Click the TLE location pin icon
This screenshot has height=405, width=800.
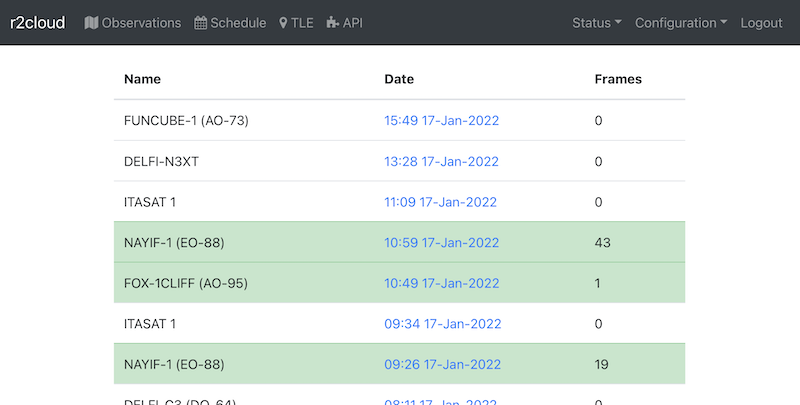tap(284, 23)
